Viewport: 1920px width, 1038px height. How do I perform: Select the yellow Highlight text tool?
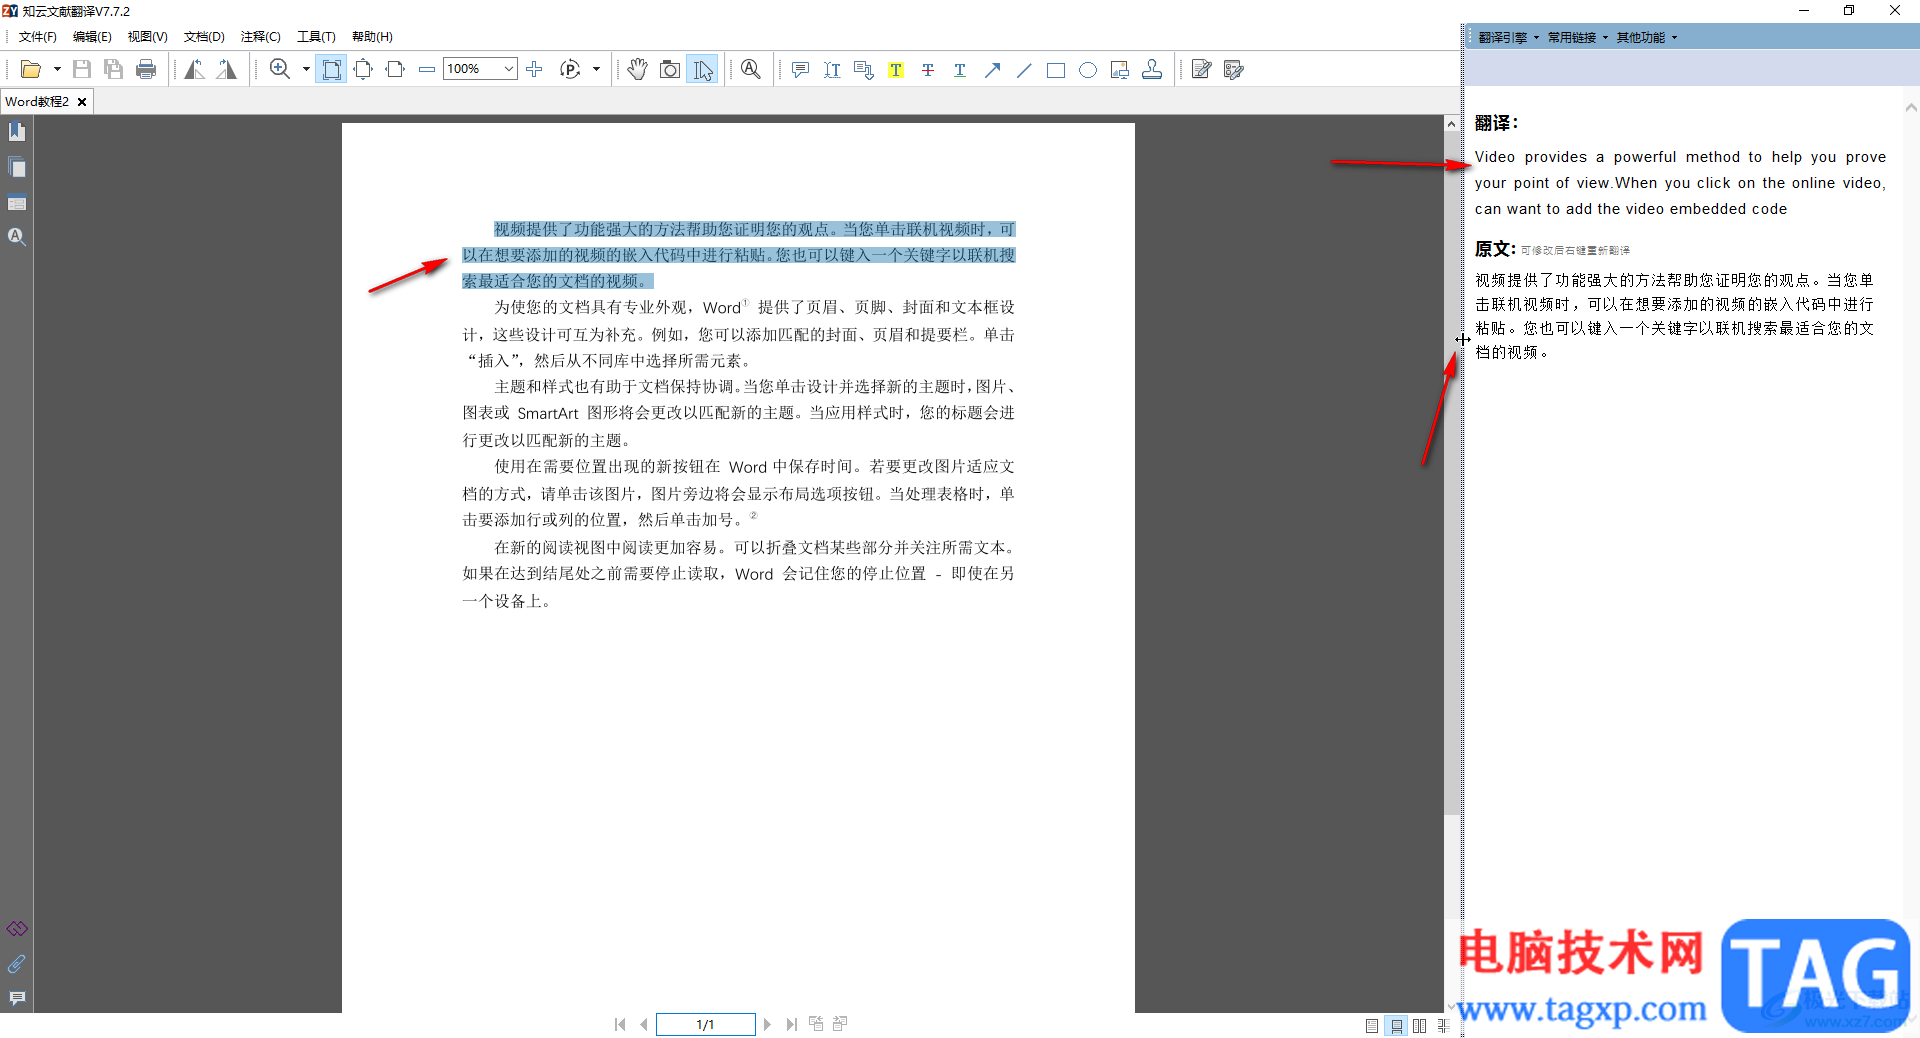896,69
